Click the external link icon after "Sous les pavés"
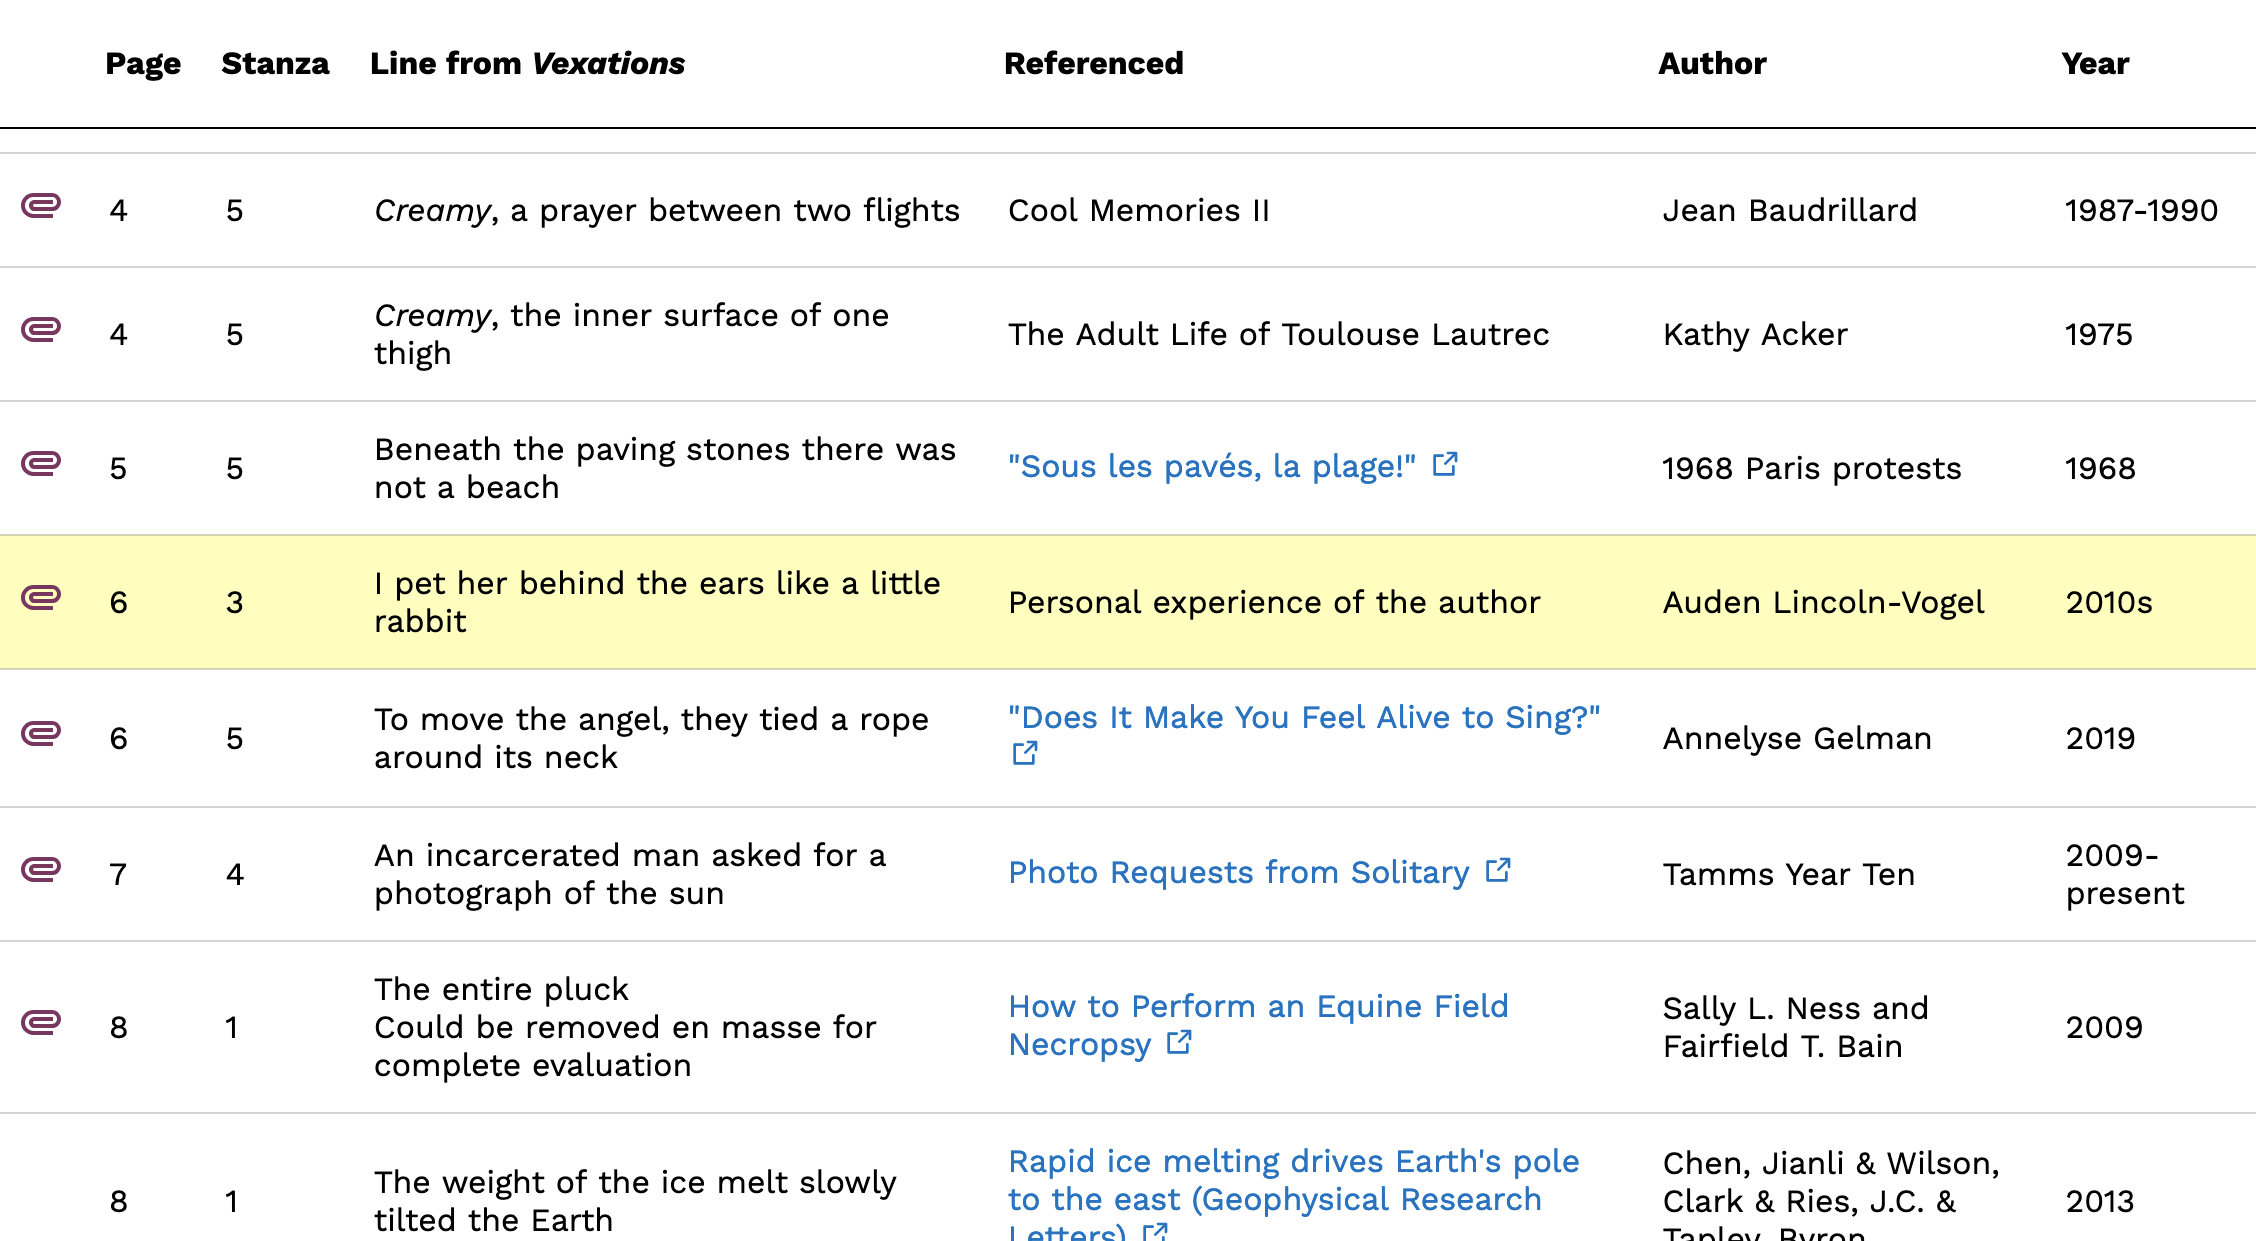2256x1241 pixels. tap(1445, 465)
